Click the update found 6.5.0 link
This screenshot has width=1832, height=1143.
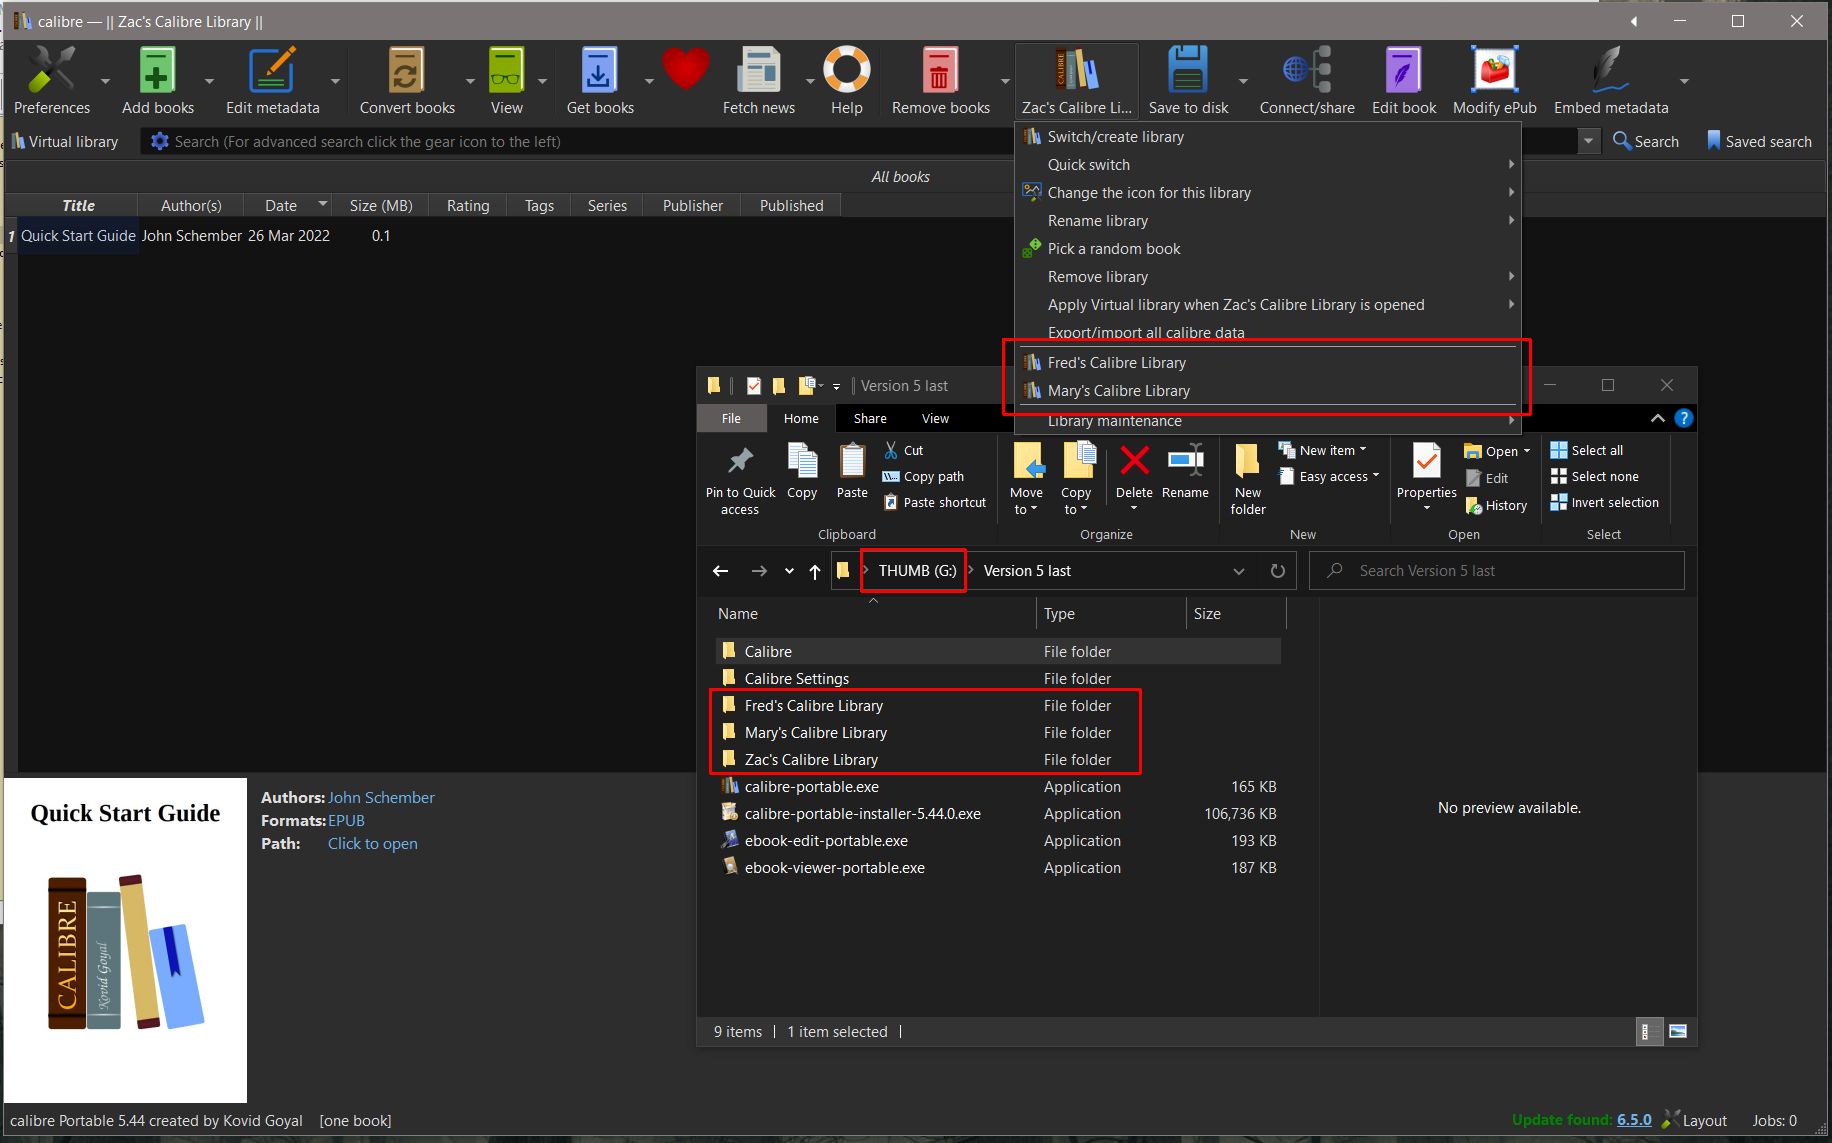1633,1120
